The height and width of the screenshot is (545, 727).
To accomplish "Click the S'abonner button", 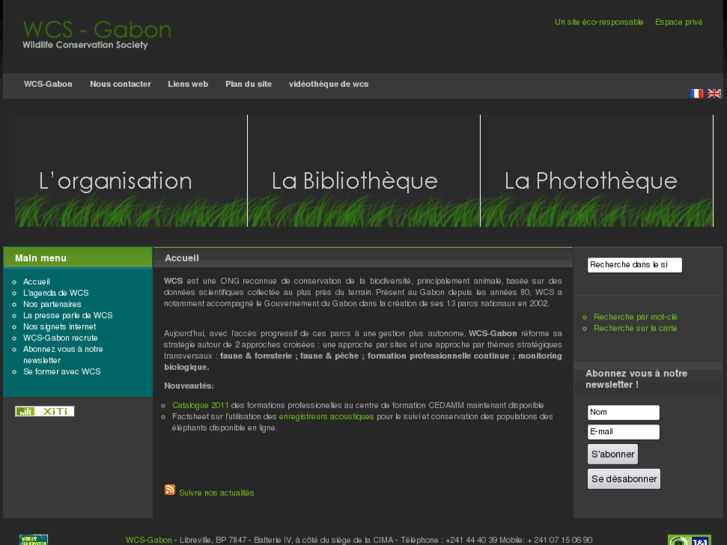I will pos(612,454).
